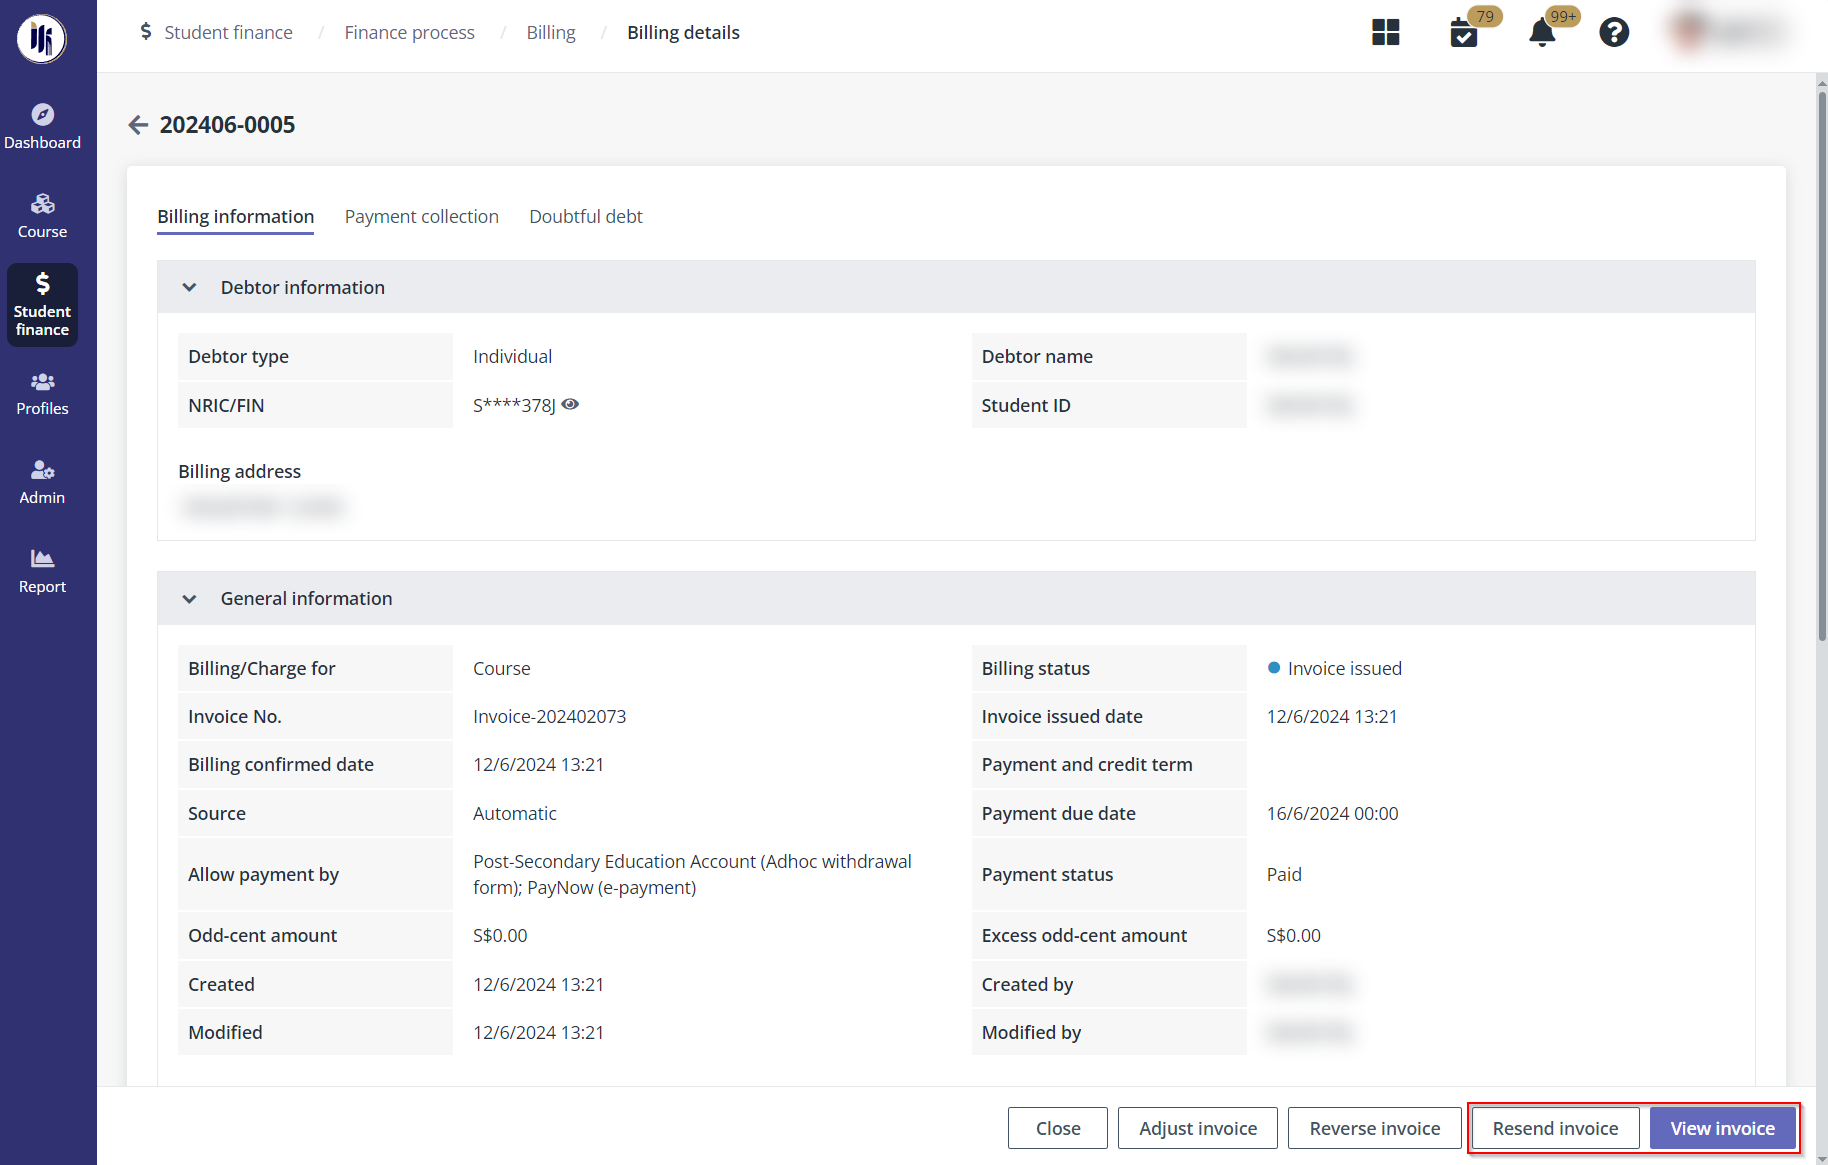Click the Adjust invoice button
This screenshot has width=1828, height=1165.
[x=1198, y=1128]
